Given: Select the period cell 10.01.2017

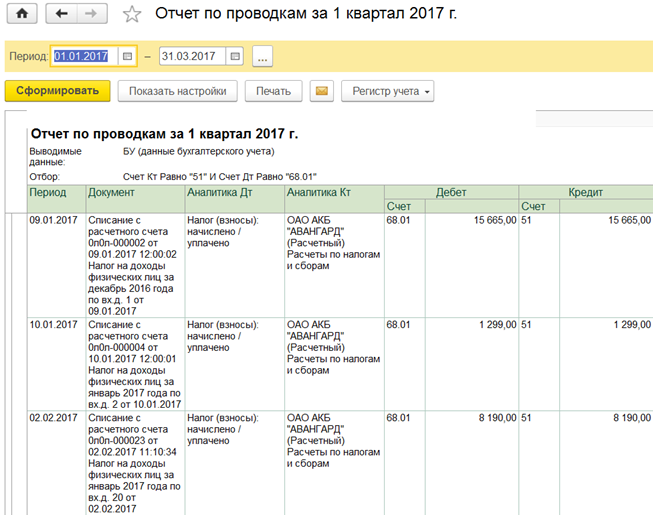Looking at the screenshot, I should pos(56,364).
